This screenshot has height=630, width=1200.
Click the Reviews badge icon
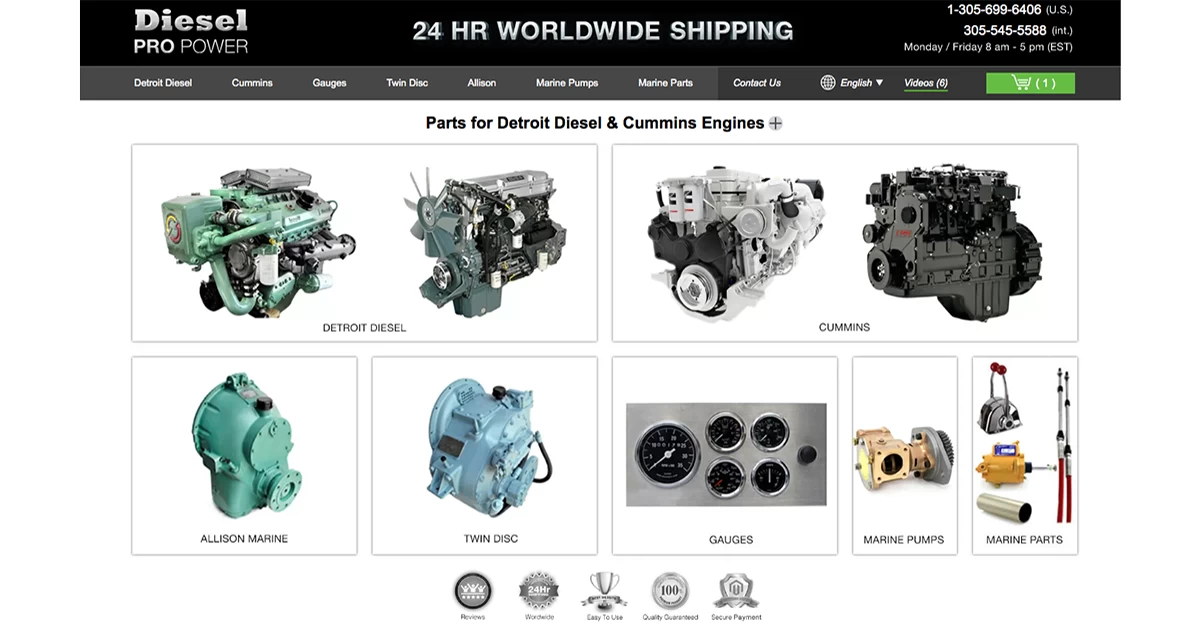pyautogui.click(x=473, y=592)
